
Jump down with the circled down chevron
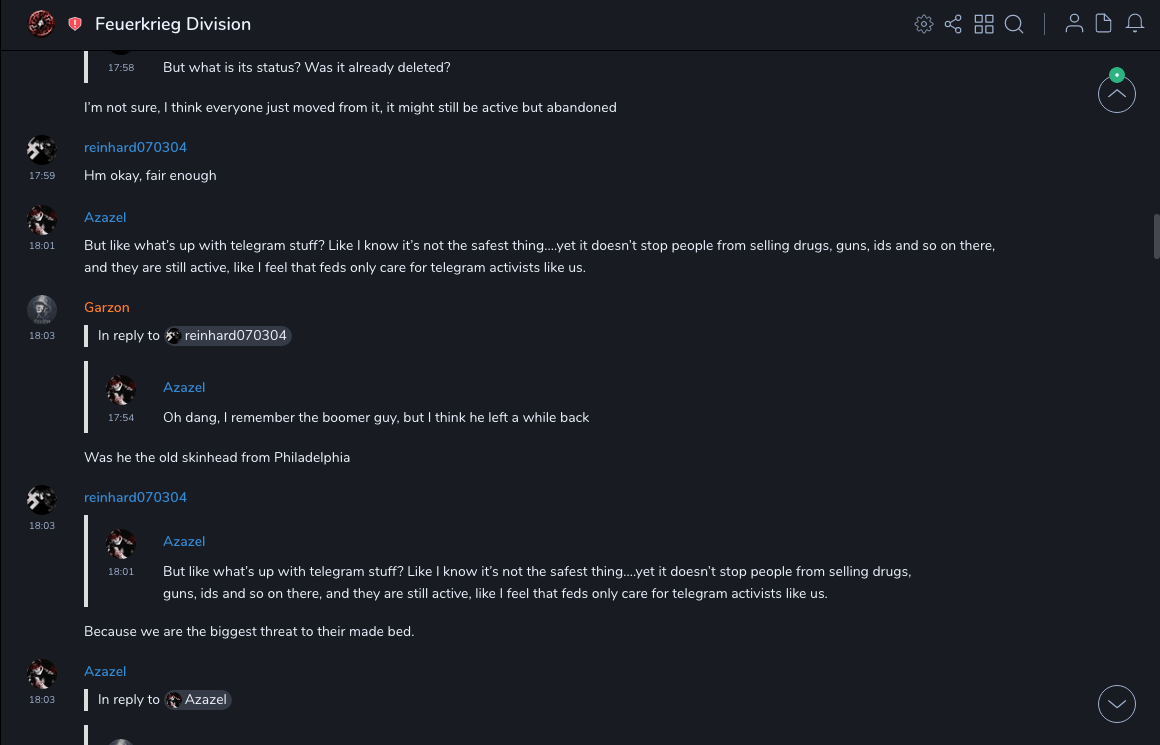(x=1117, y=704)
